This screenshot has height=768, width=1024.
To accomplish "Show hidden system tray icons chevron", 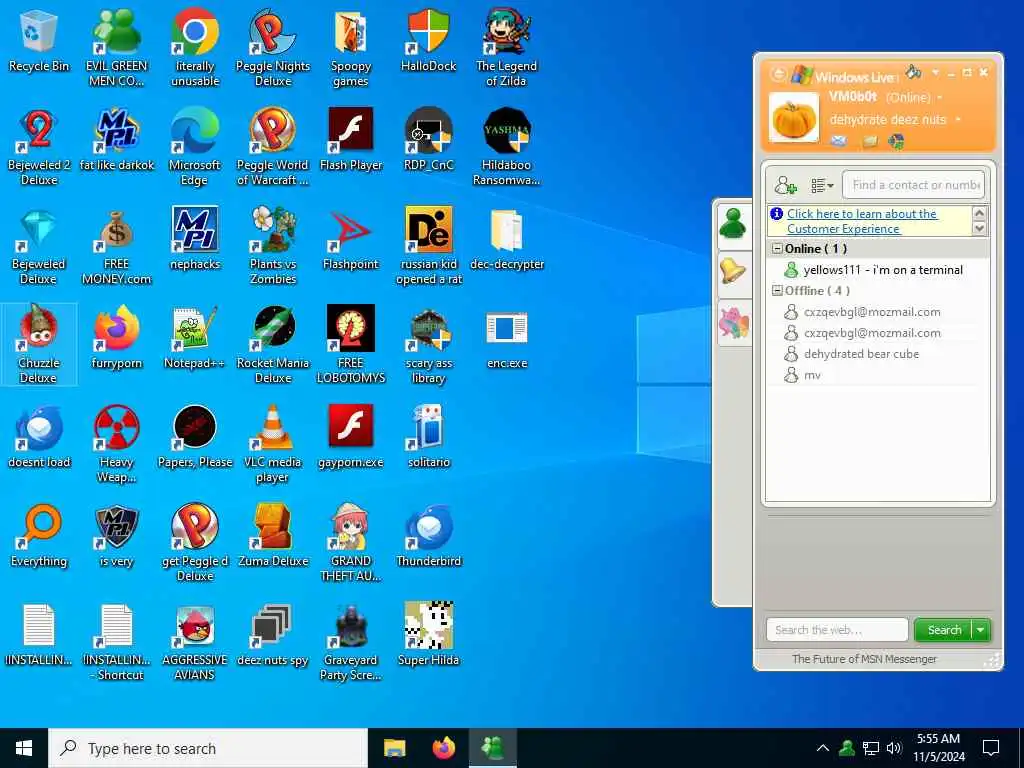I will [823, 748].
